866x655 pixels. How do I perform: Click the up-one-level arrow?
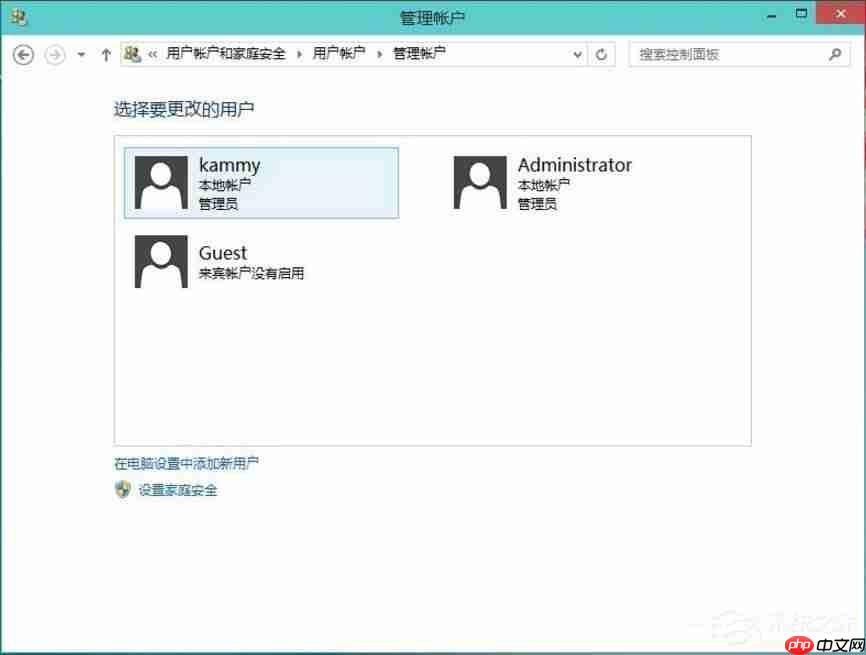pos(106,55)
